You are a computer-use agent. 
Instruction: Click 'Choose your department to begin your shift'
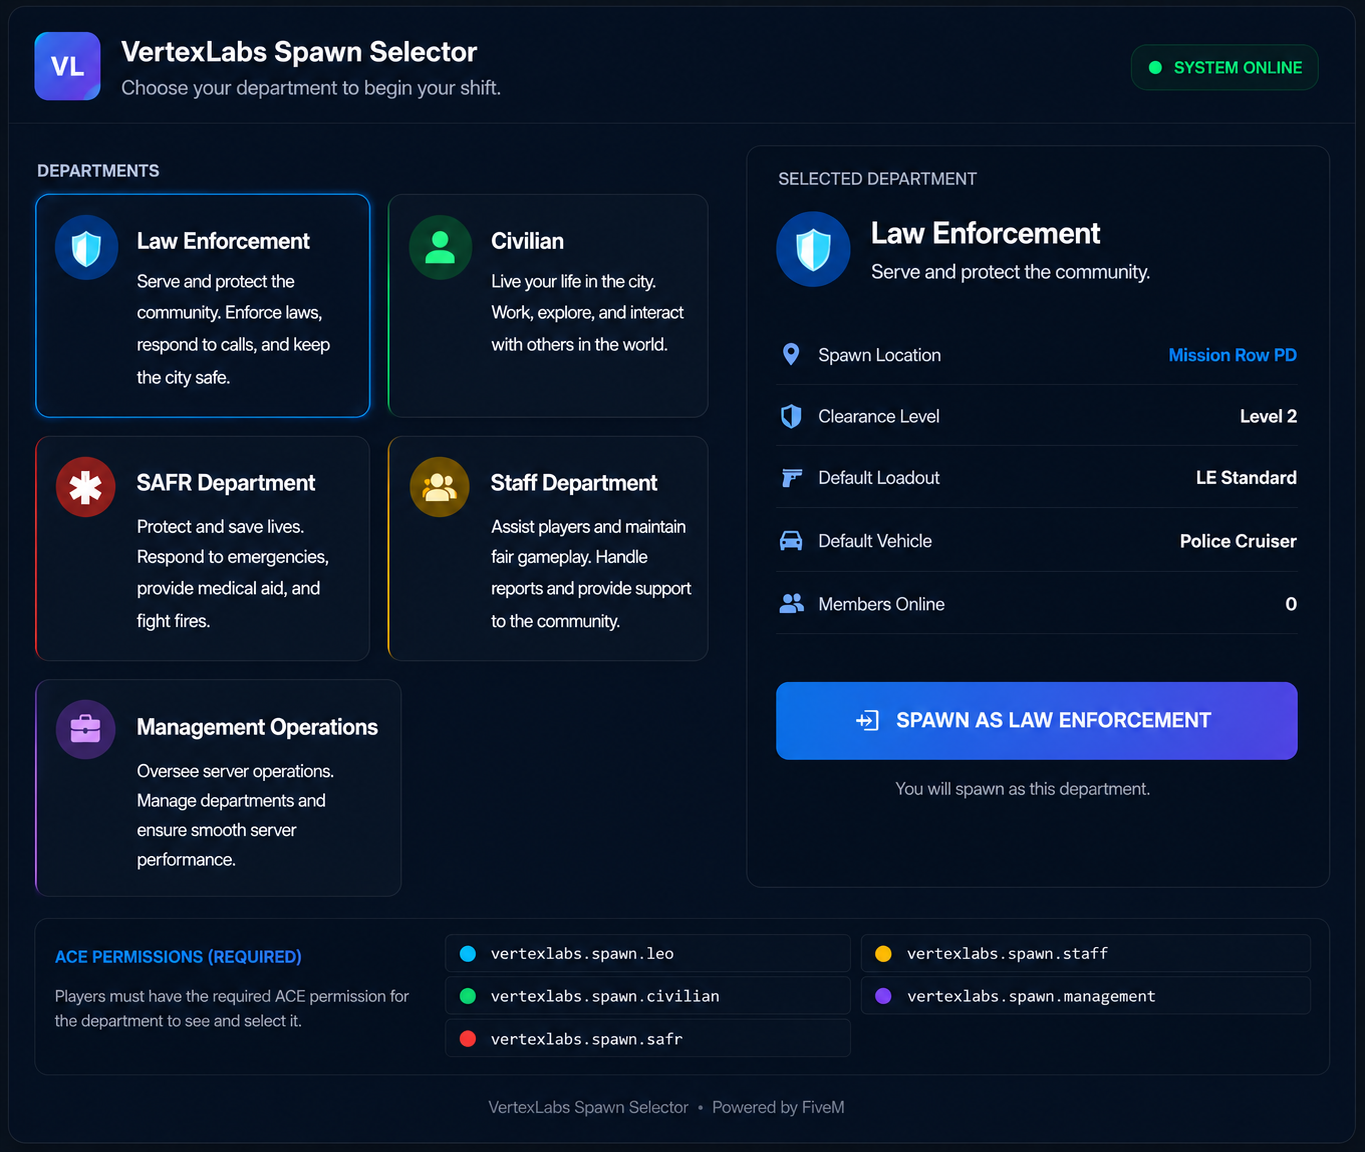coord(311,88)
